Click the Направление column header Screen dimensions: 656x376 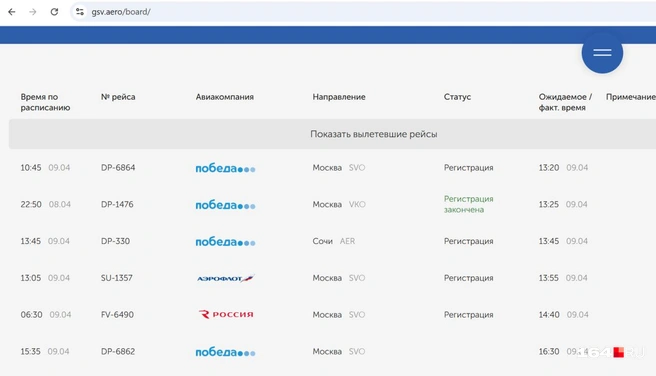[339, 97]
